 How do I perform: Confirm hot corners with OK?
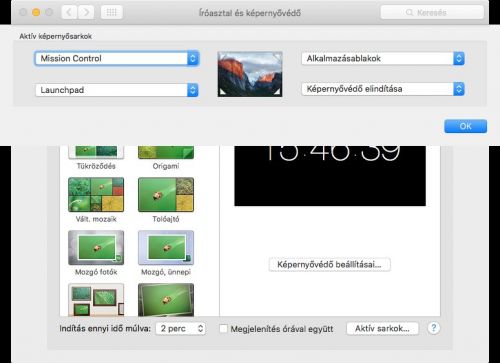click(465, 126)
